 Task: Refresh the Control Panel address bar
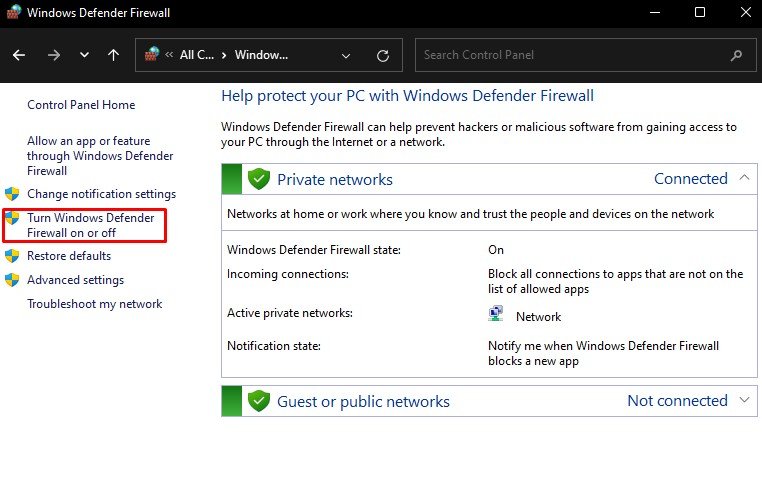pos(383,55)
